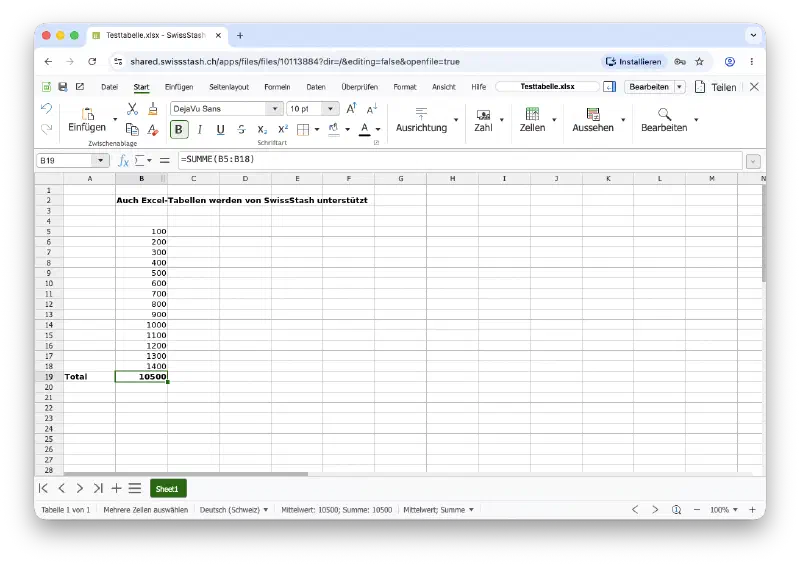
Task: Toggle underline formatting
Action: click(x=220, y=130)
